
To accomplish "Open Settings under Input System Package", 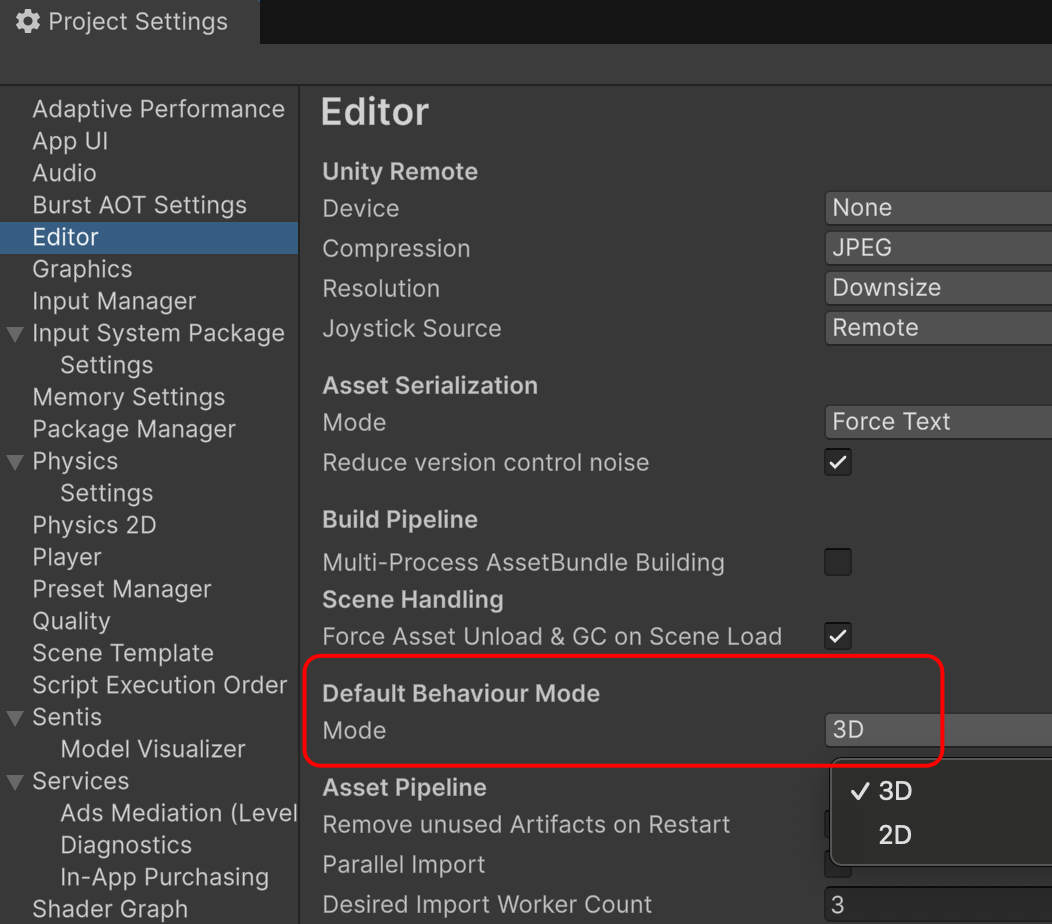I will tap(107, 365).
